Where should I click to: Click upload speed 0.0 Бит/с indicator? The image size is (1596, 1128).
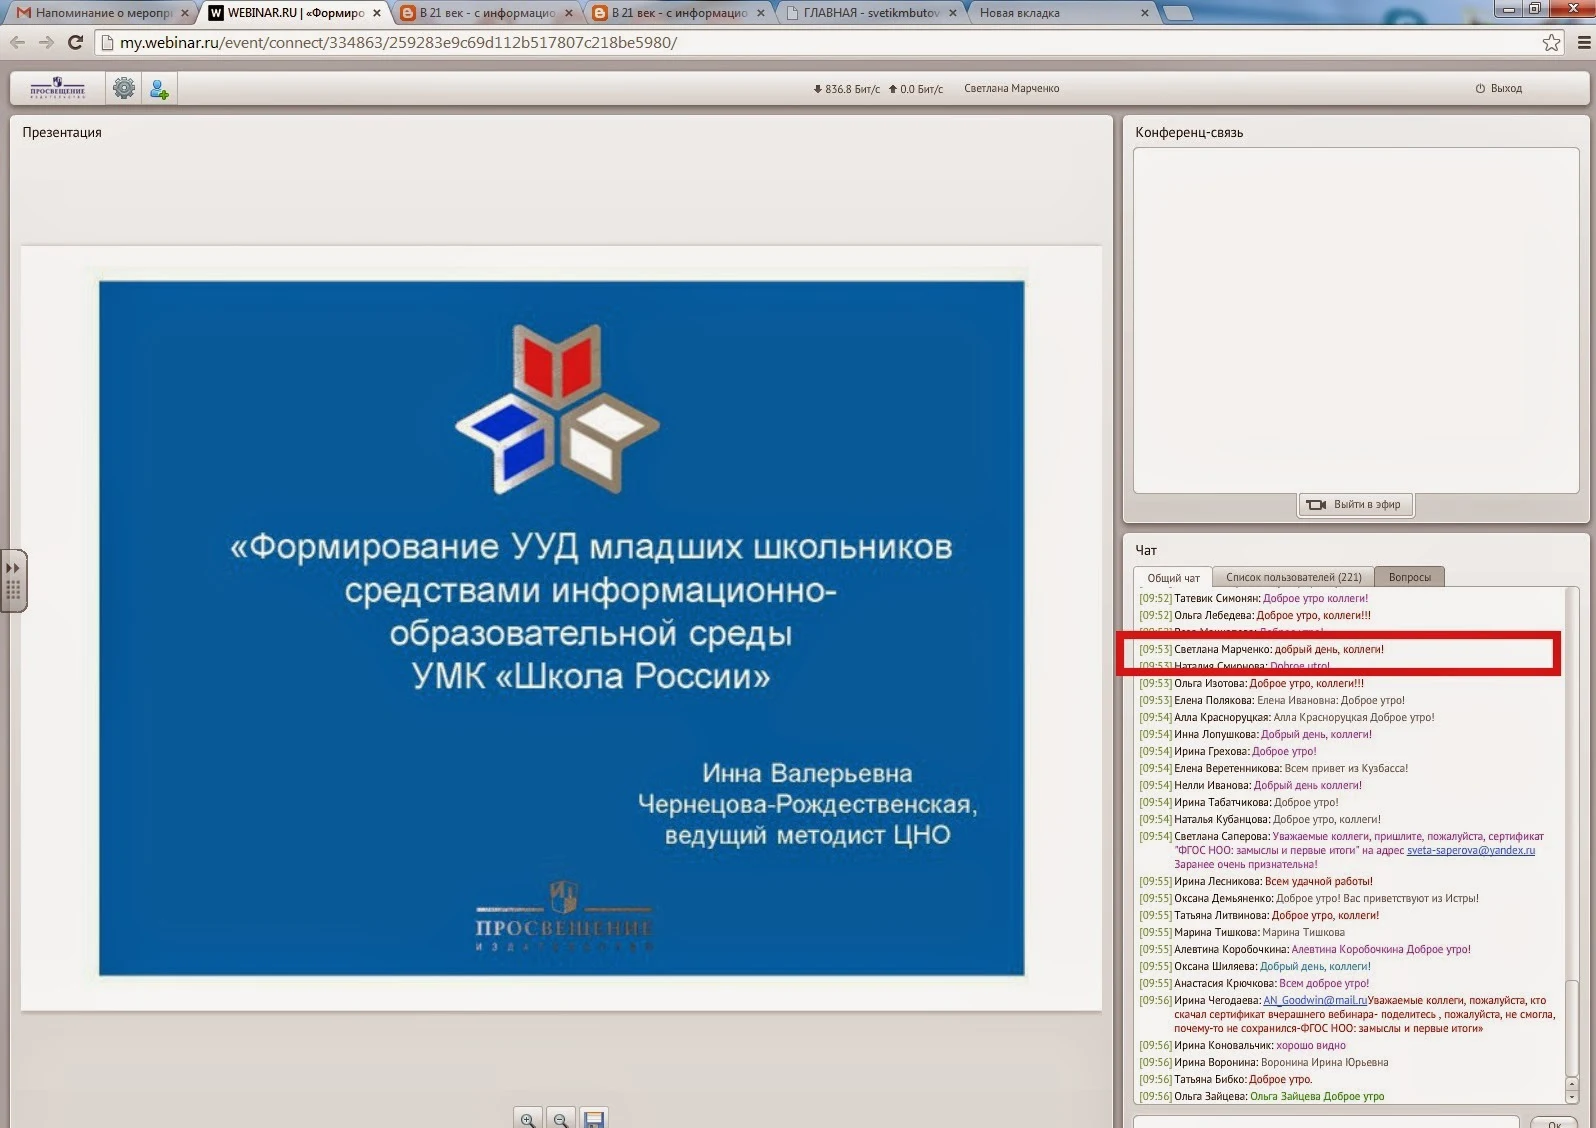(x=916, y=89)
